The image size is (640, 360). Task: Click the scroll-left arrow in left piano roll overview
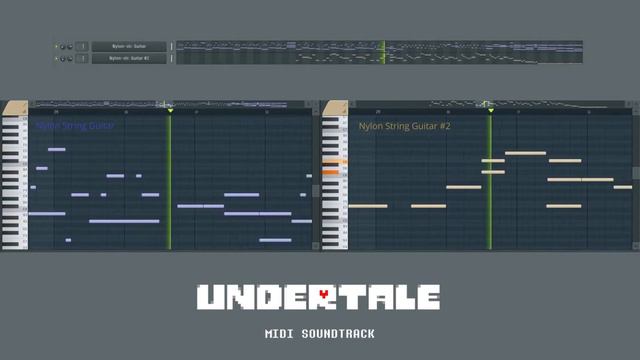(32, 104)
